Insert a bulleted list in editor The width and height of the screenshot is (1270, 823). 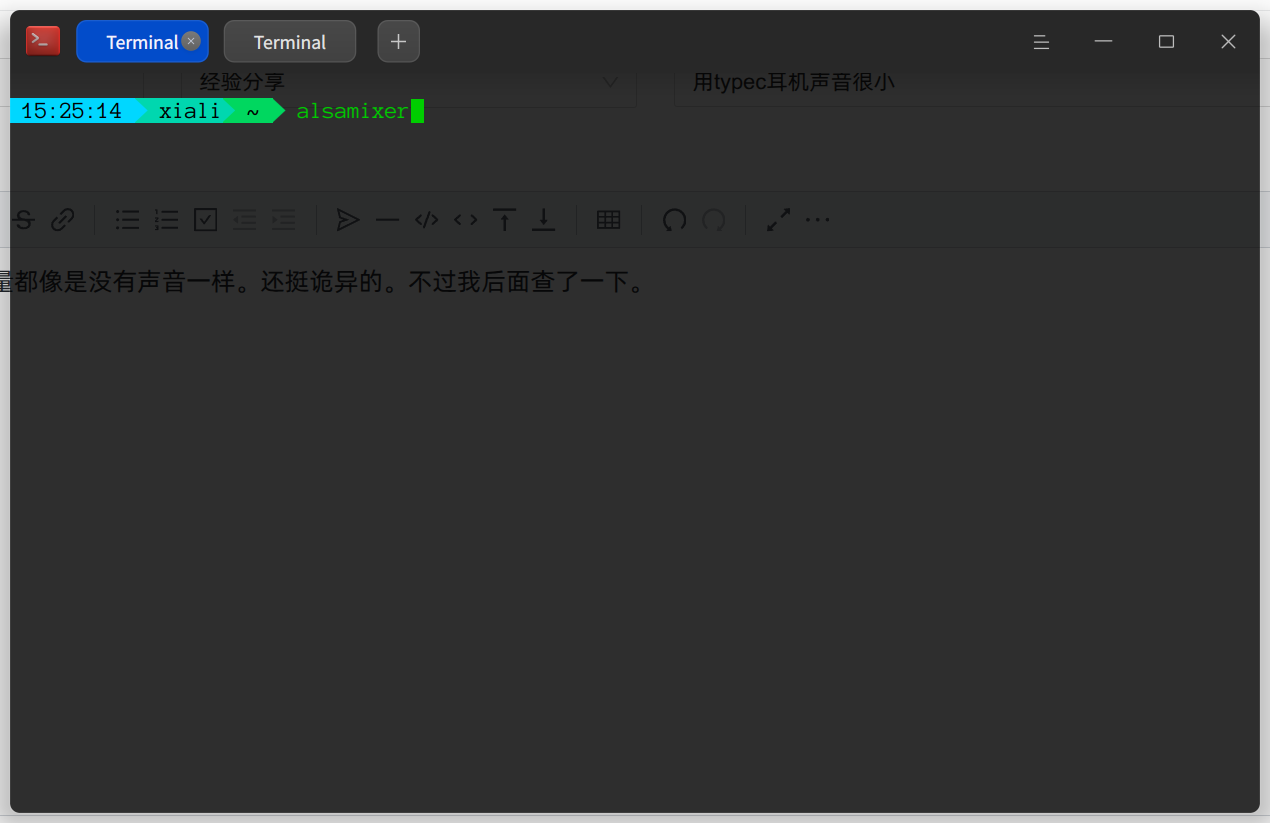click(128, 220)
